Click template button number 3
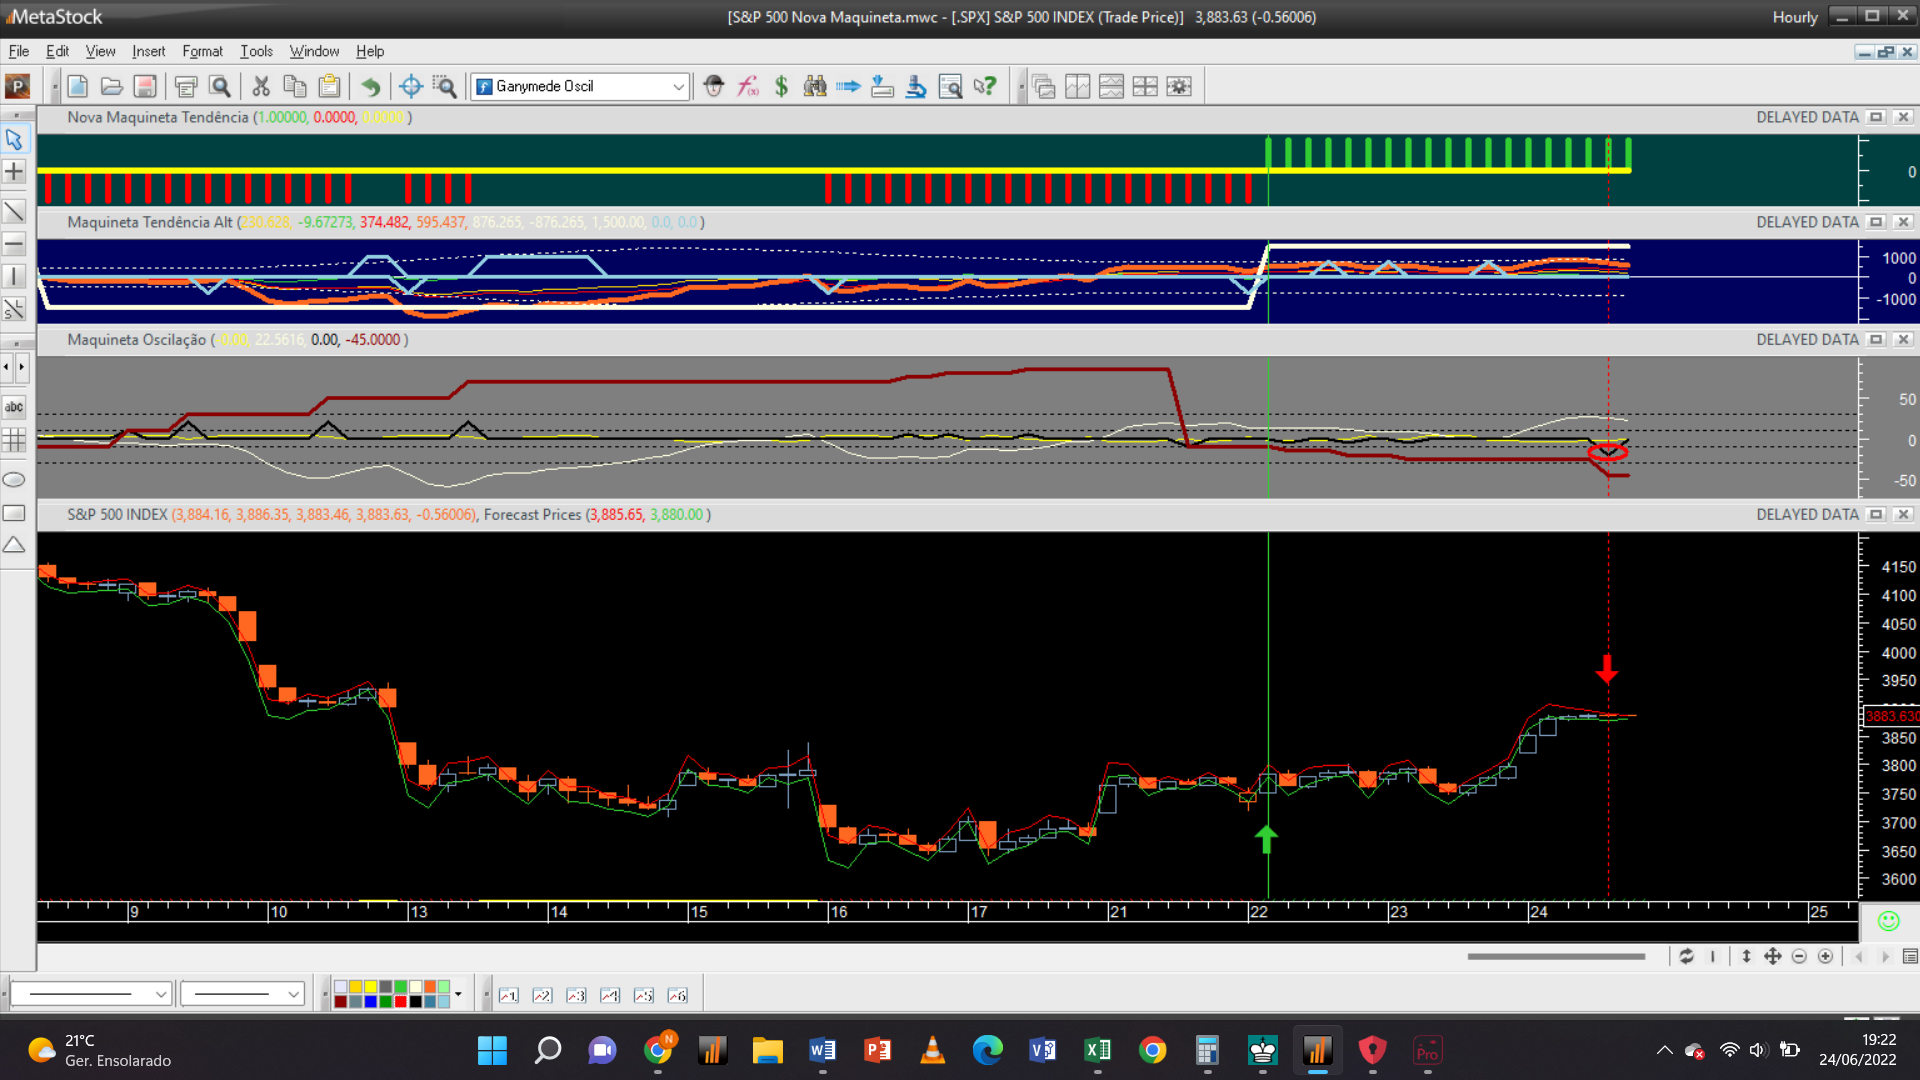The image size is (1920, 1080). (x=576, y=995)
